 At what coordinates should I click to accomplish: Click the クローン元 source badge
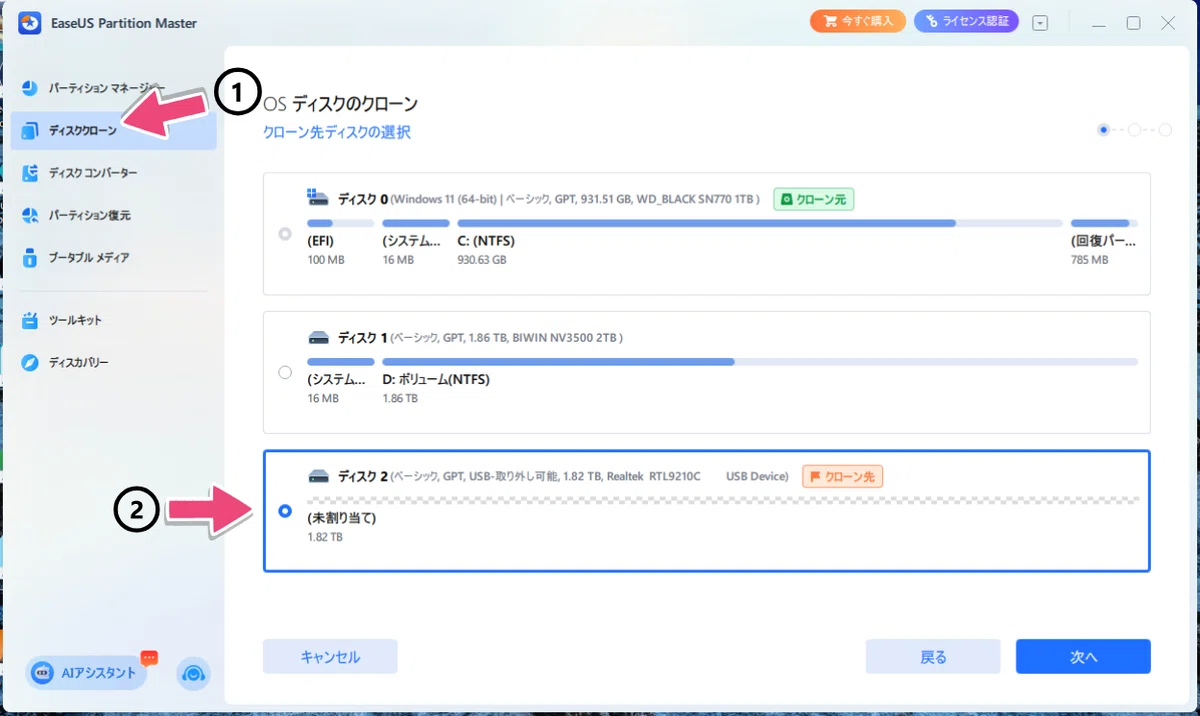[813, 199]
